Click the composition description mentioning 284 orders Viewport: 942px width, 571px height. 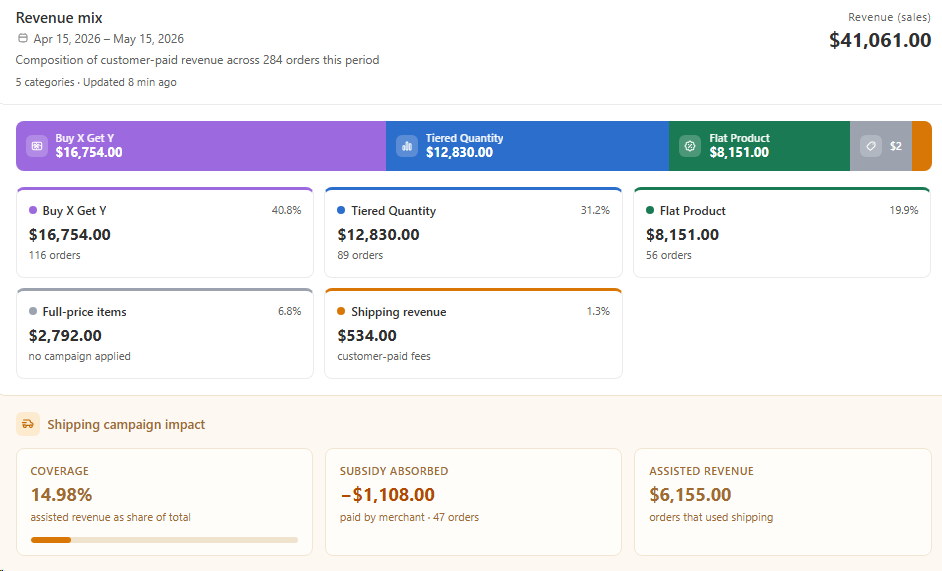pos(197,60)
